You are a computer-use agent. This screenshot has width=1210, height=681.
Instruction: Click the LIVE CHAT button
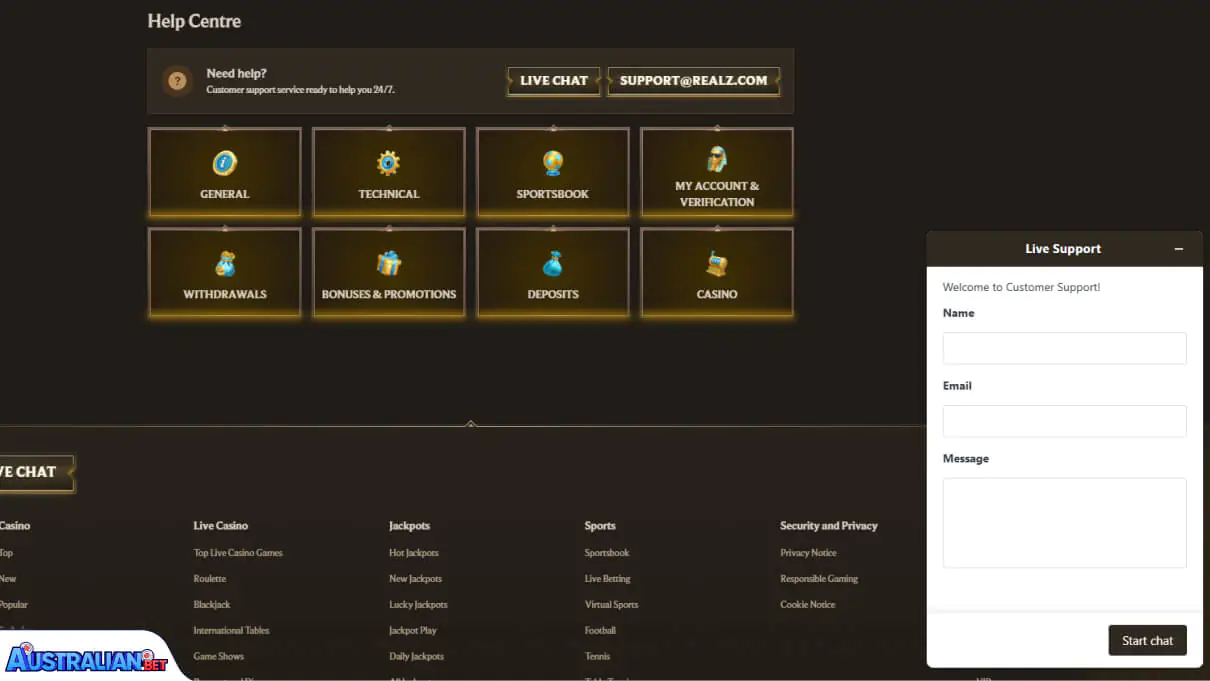(x=553, y=81)
